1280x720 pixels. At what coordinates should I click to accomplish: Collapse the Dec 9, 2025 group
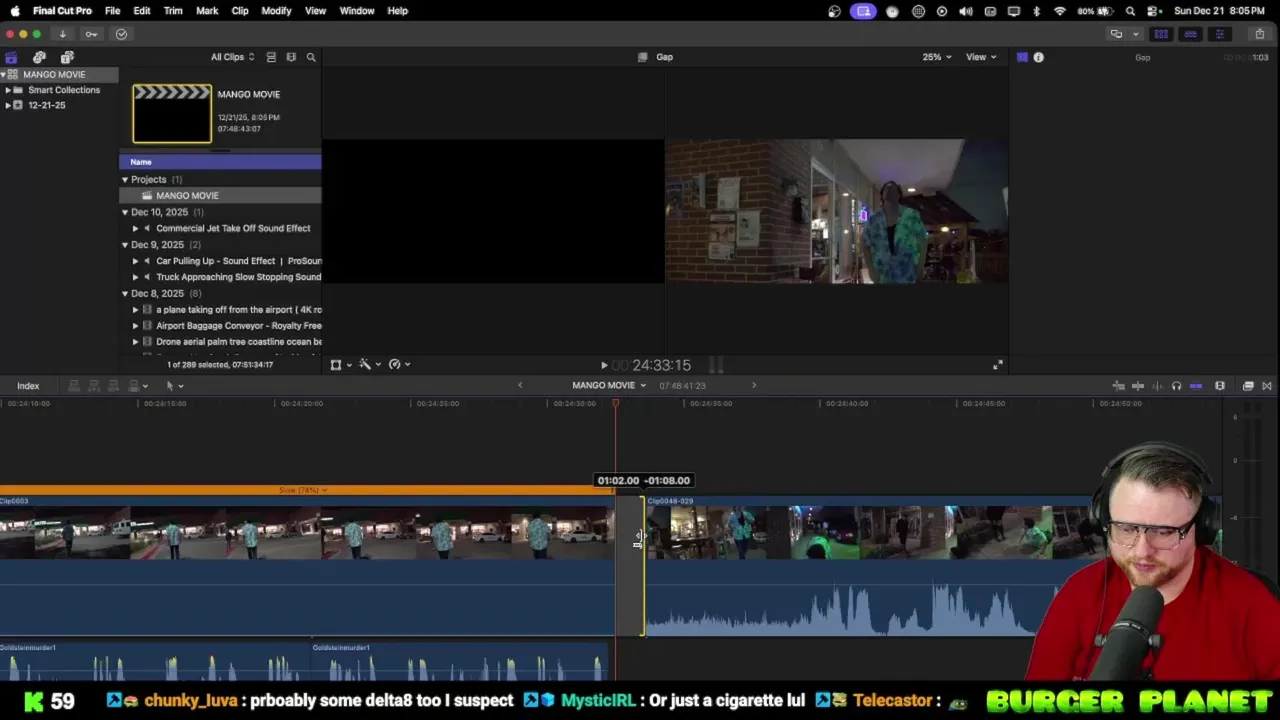point(125,245)
